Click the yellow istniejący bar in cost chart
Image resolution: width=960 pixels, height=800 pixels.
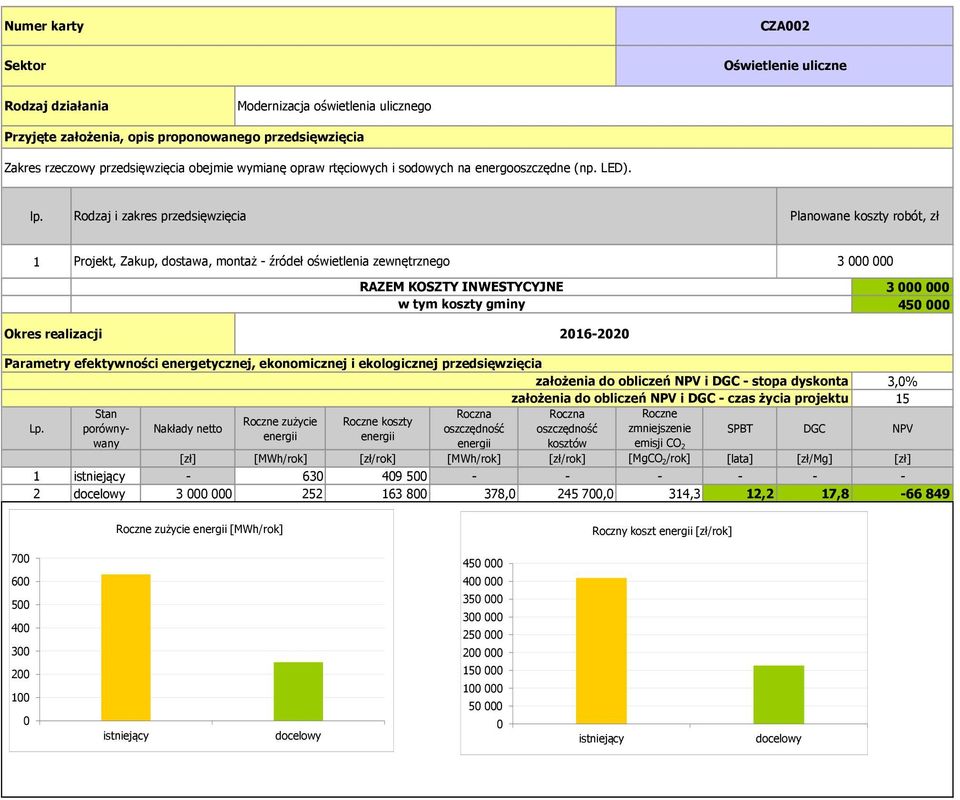(x=601, y=651)
